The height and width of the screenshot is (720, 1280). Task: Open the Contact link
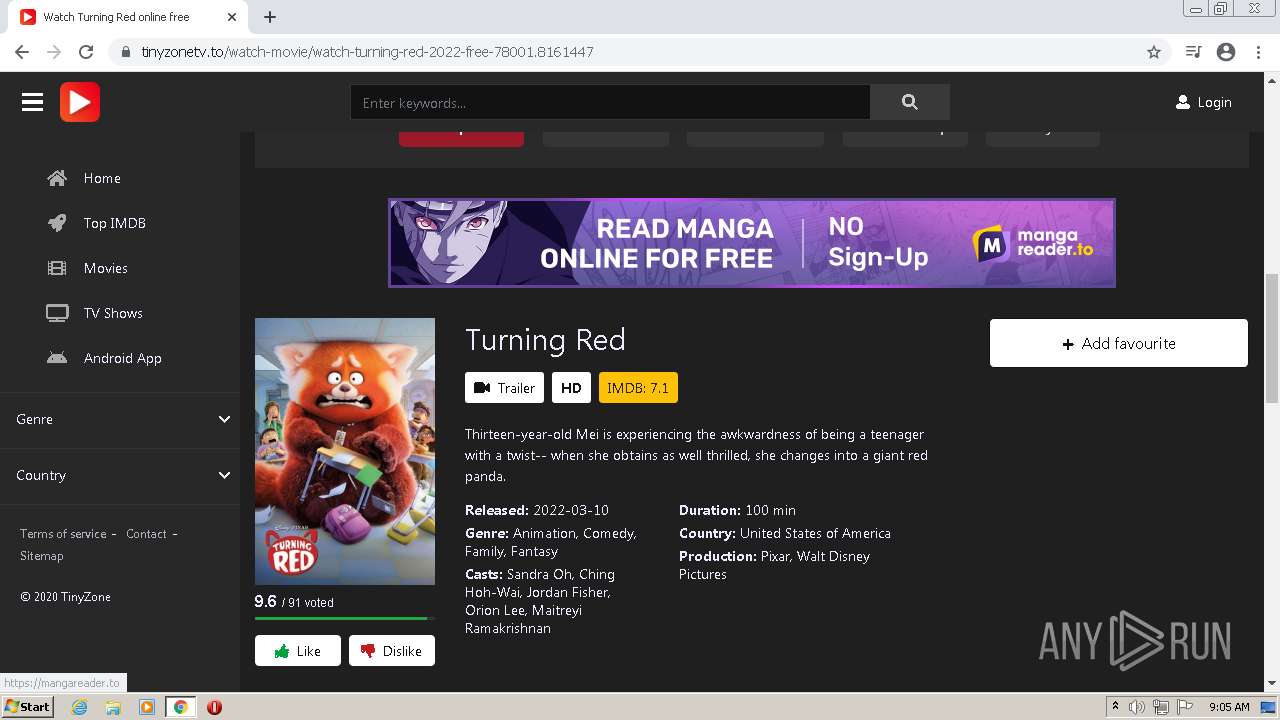pyautogui.click(x=146, y=534)
